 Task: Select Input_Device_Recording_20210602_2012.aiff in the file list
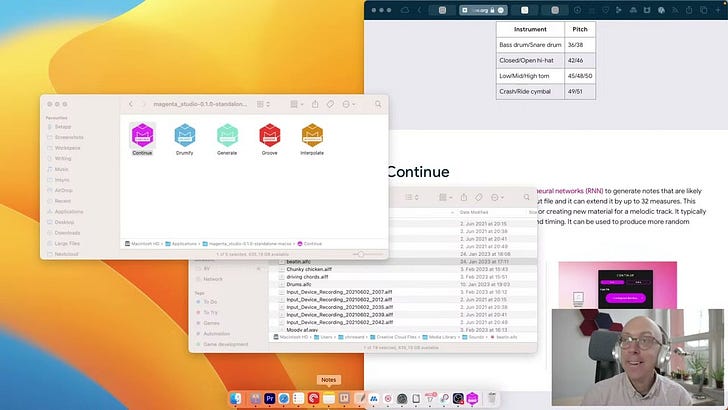point(339,299)
